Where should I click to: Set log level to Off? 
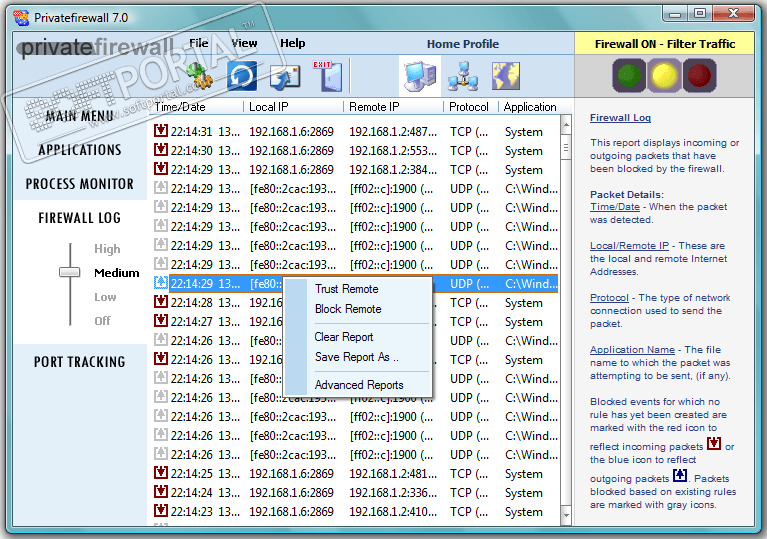(x=102, y=321)
